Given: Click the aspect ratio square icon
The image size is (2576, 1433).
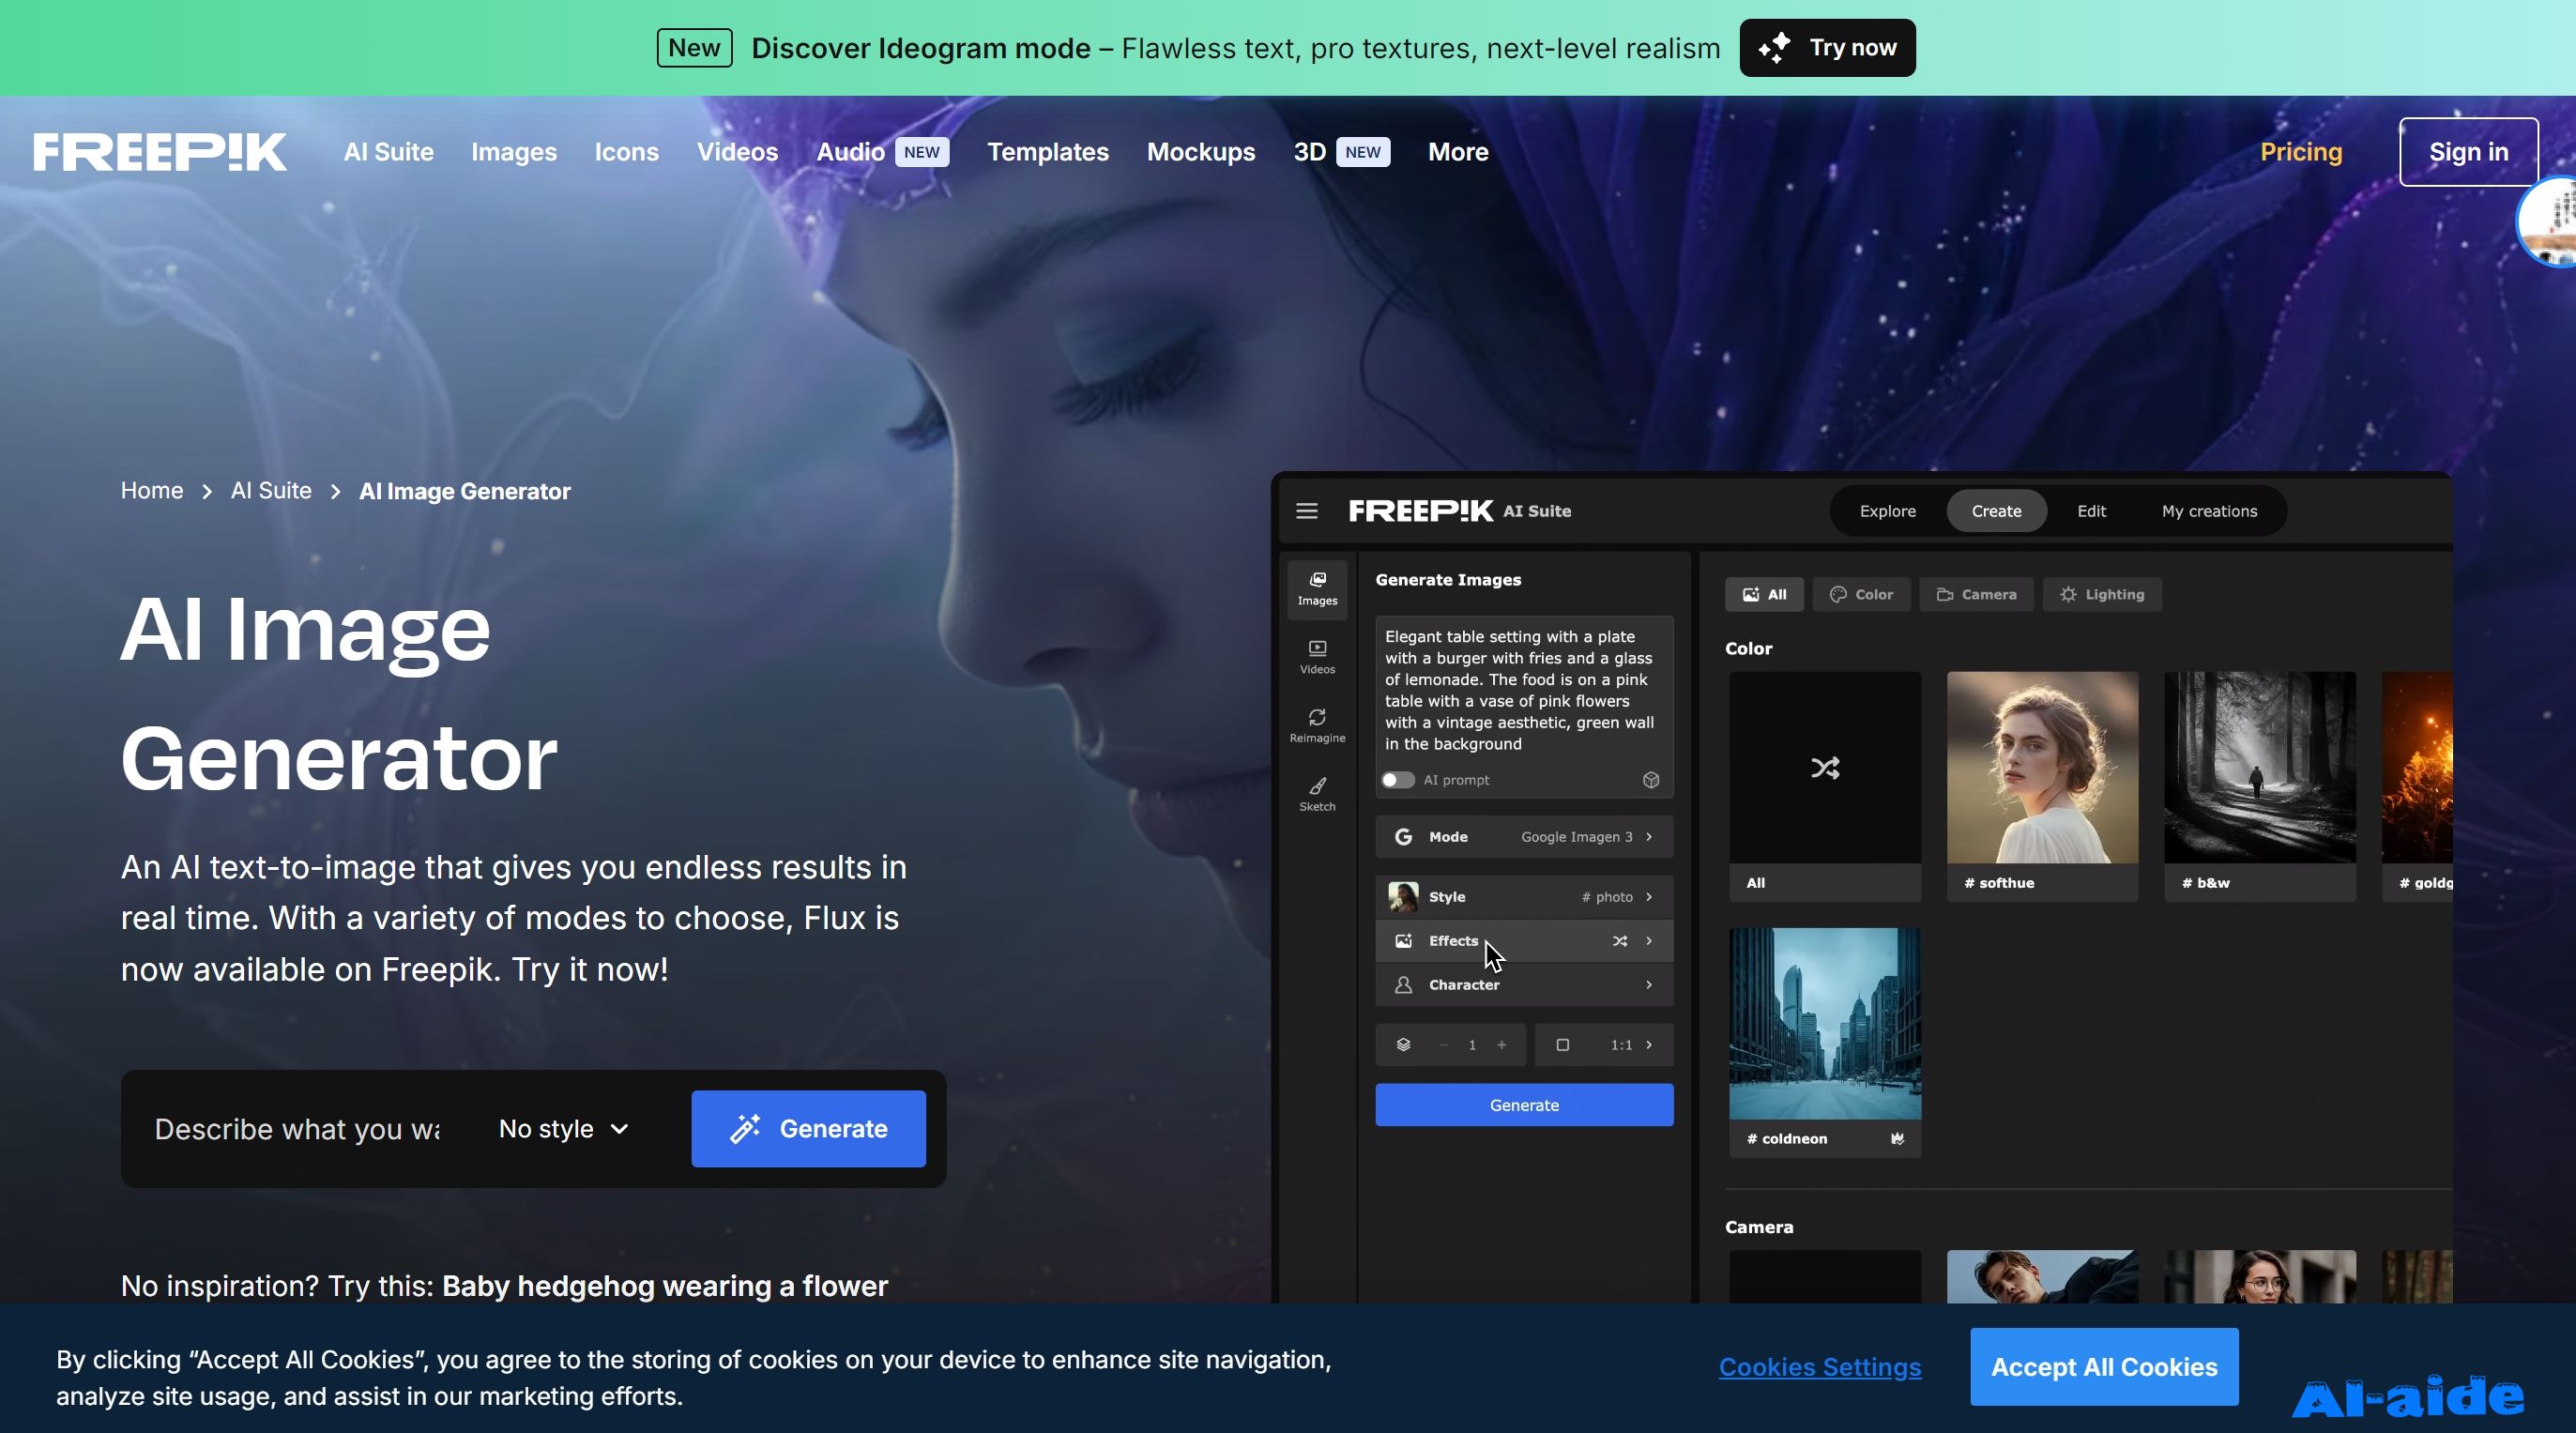Looking at the screenshot, I should click(x=1562, y=1044).
